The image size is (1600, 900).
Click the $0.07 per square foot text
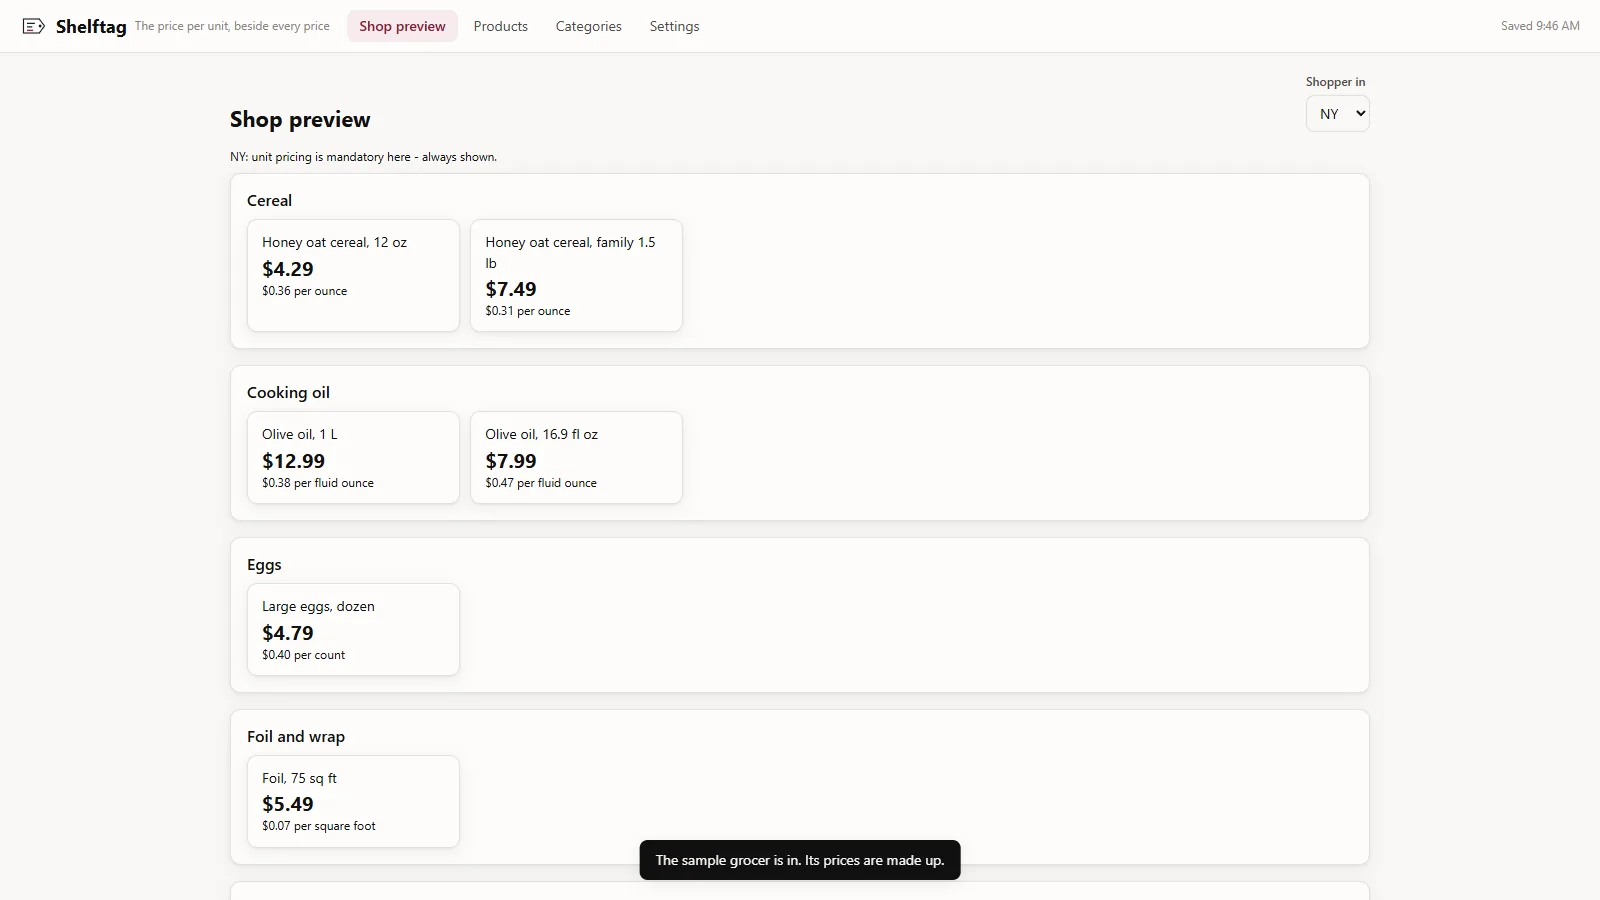point(319,826)
